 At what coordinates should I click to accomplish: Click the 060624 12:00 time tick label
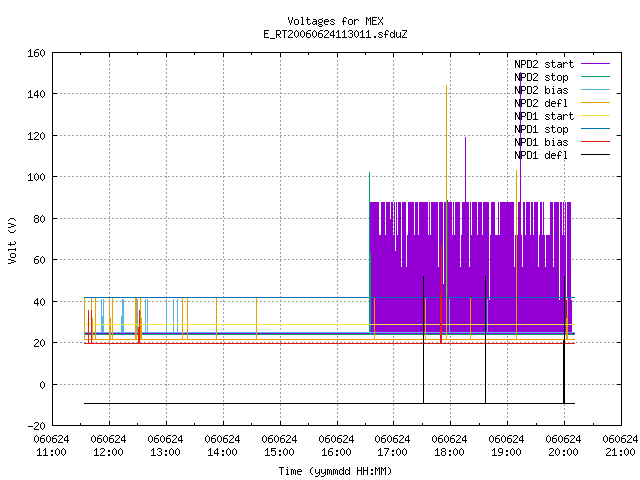[109, 446]
